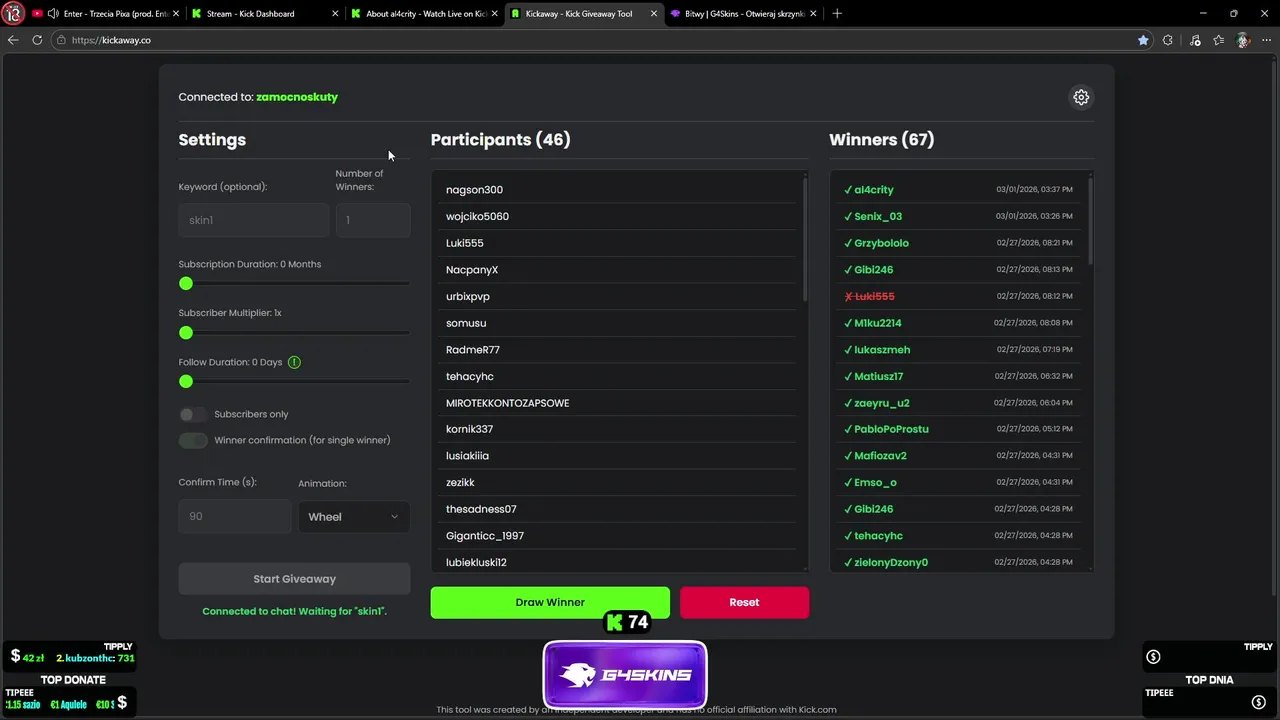Click the Keyword input field
The height and width of the screenshot is (720, 1280).
pos(254,220)
